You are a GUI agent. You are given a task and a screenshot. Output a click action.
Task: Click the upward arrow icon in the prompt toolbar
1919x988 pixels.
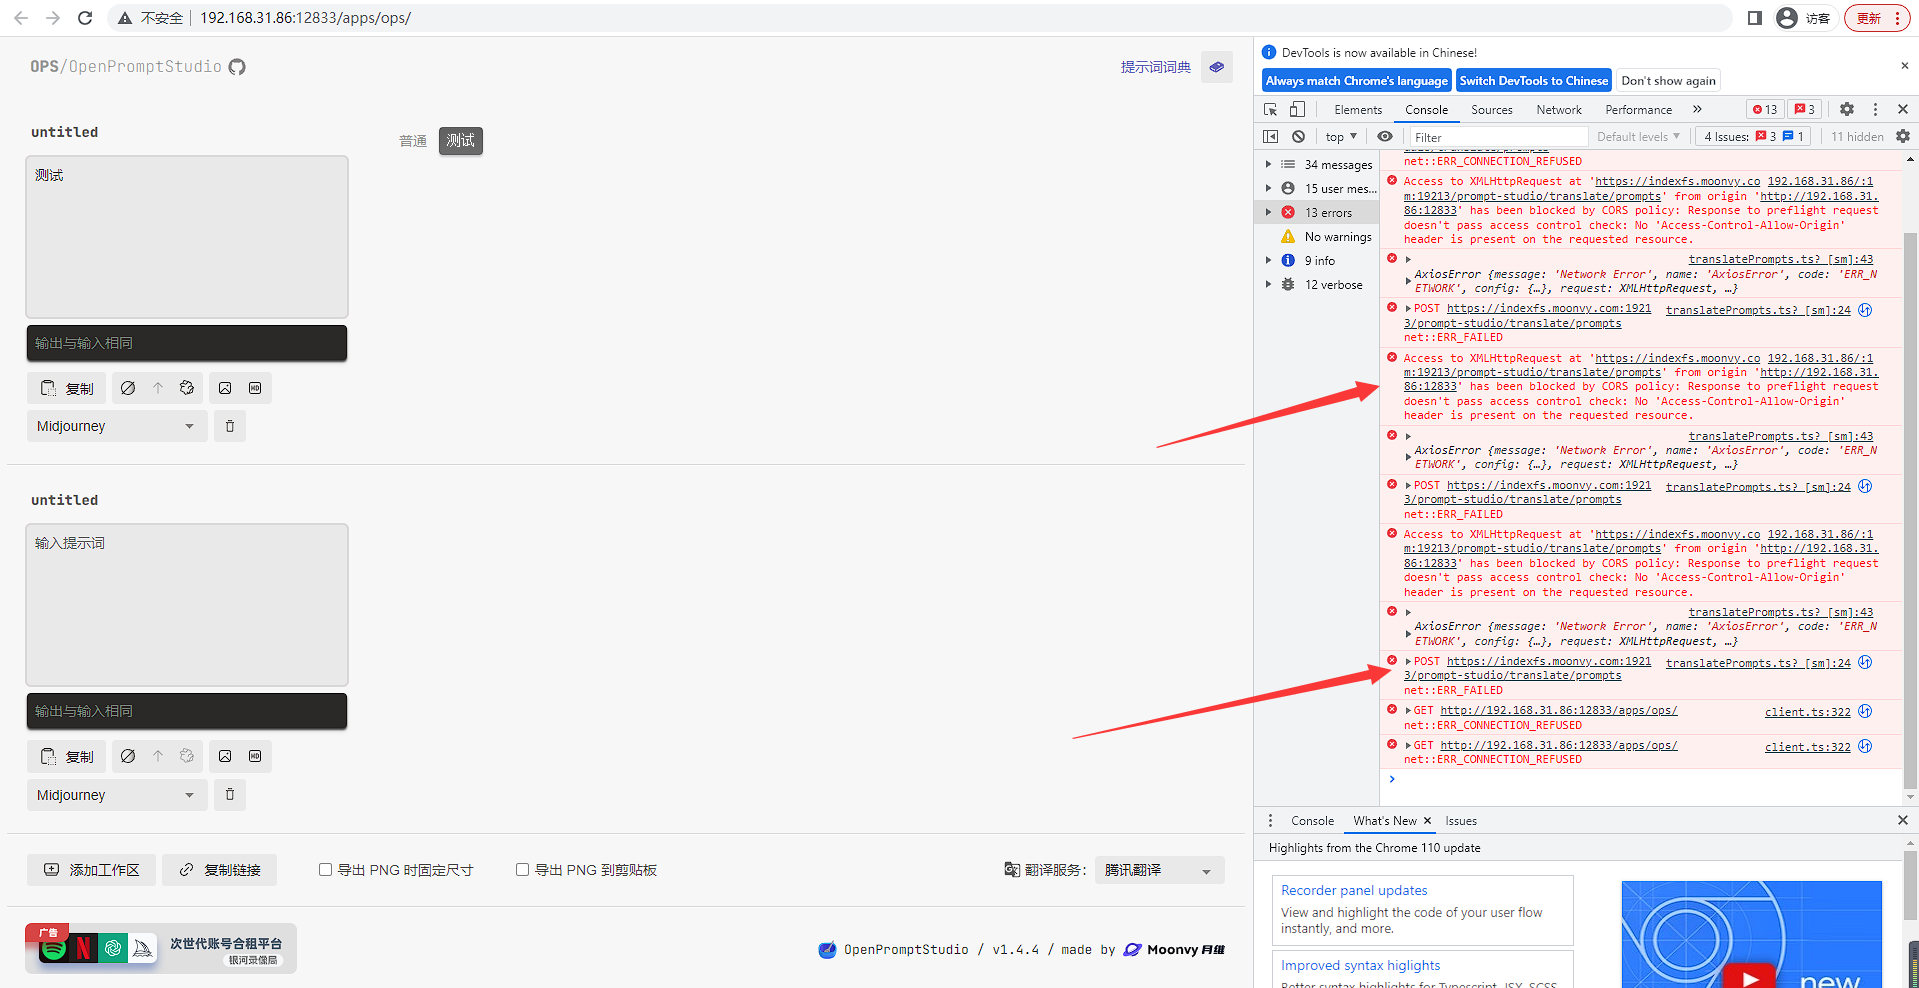(x=157, y=388)
